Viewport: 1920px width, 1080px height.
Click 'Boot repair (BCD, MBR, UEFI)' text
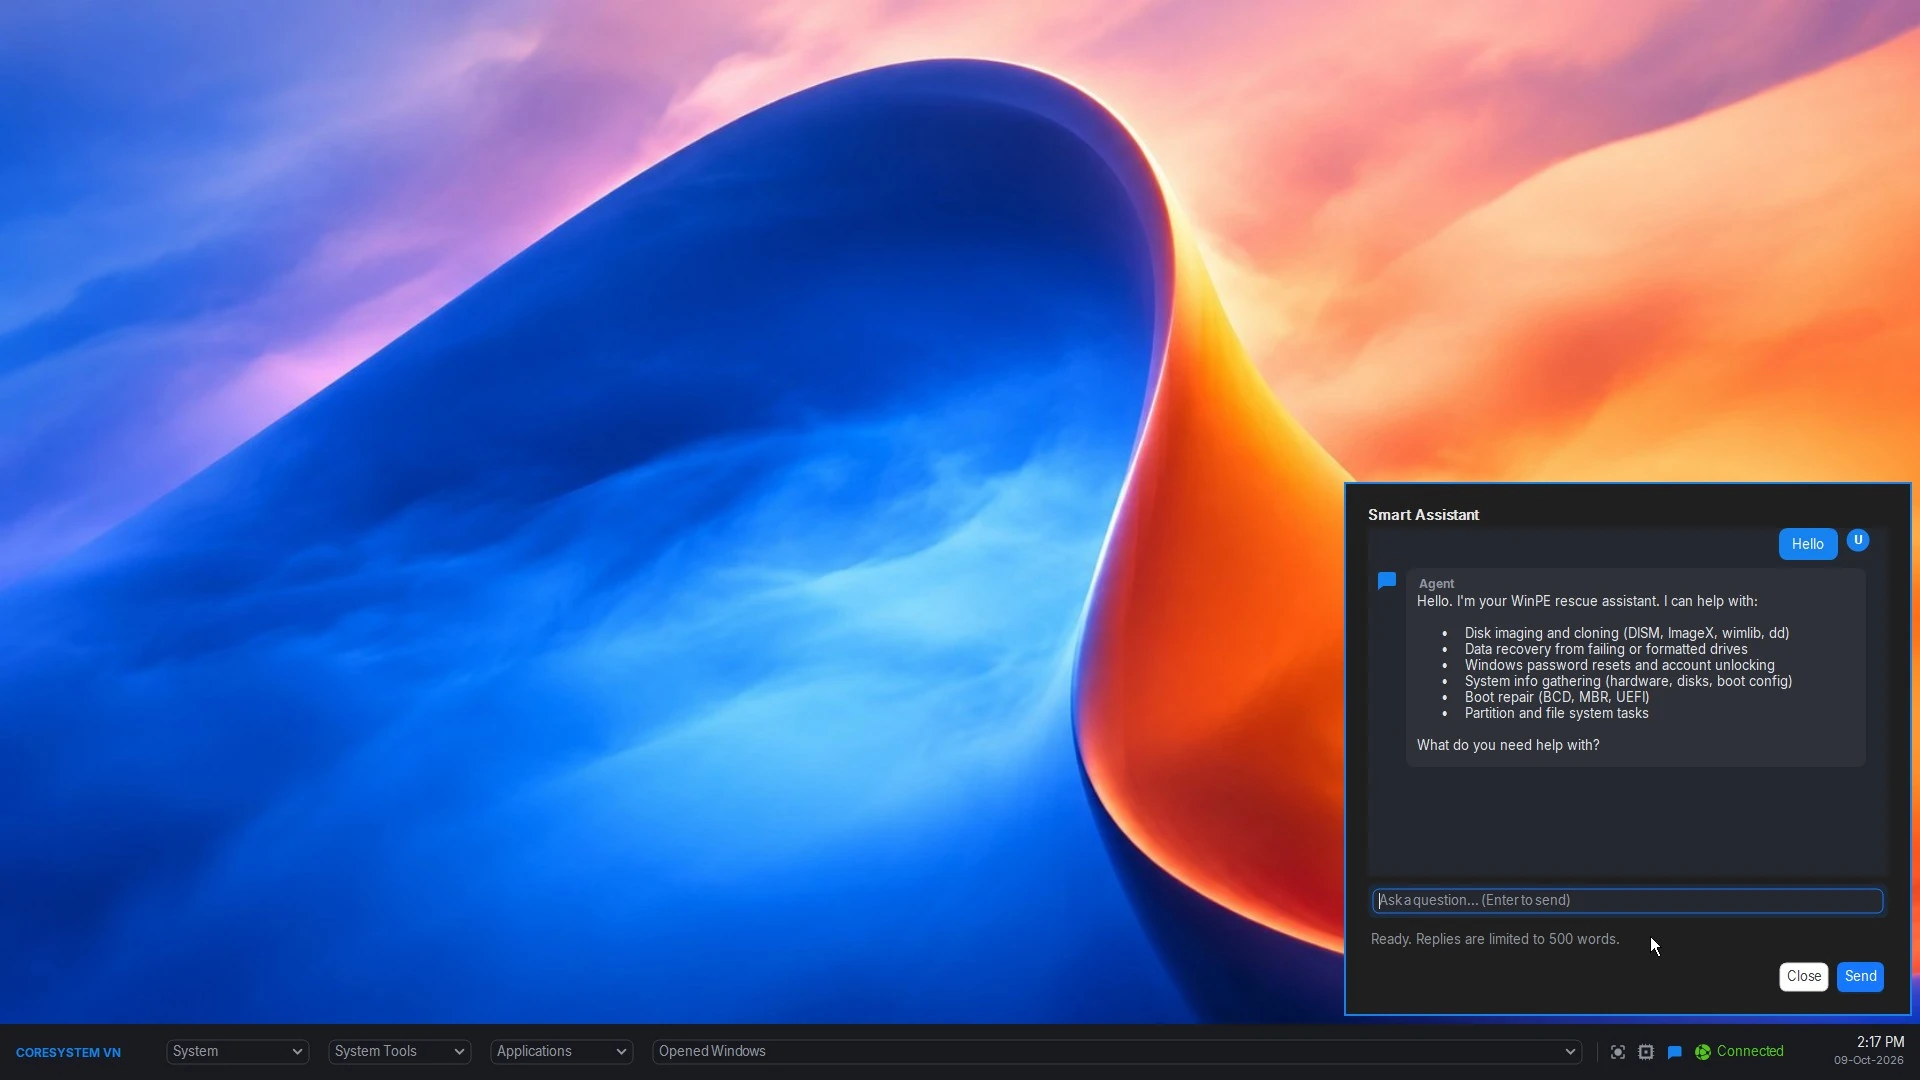(1557, 697)
